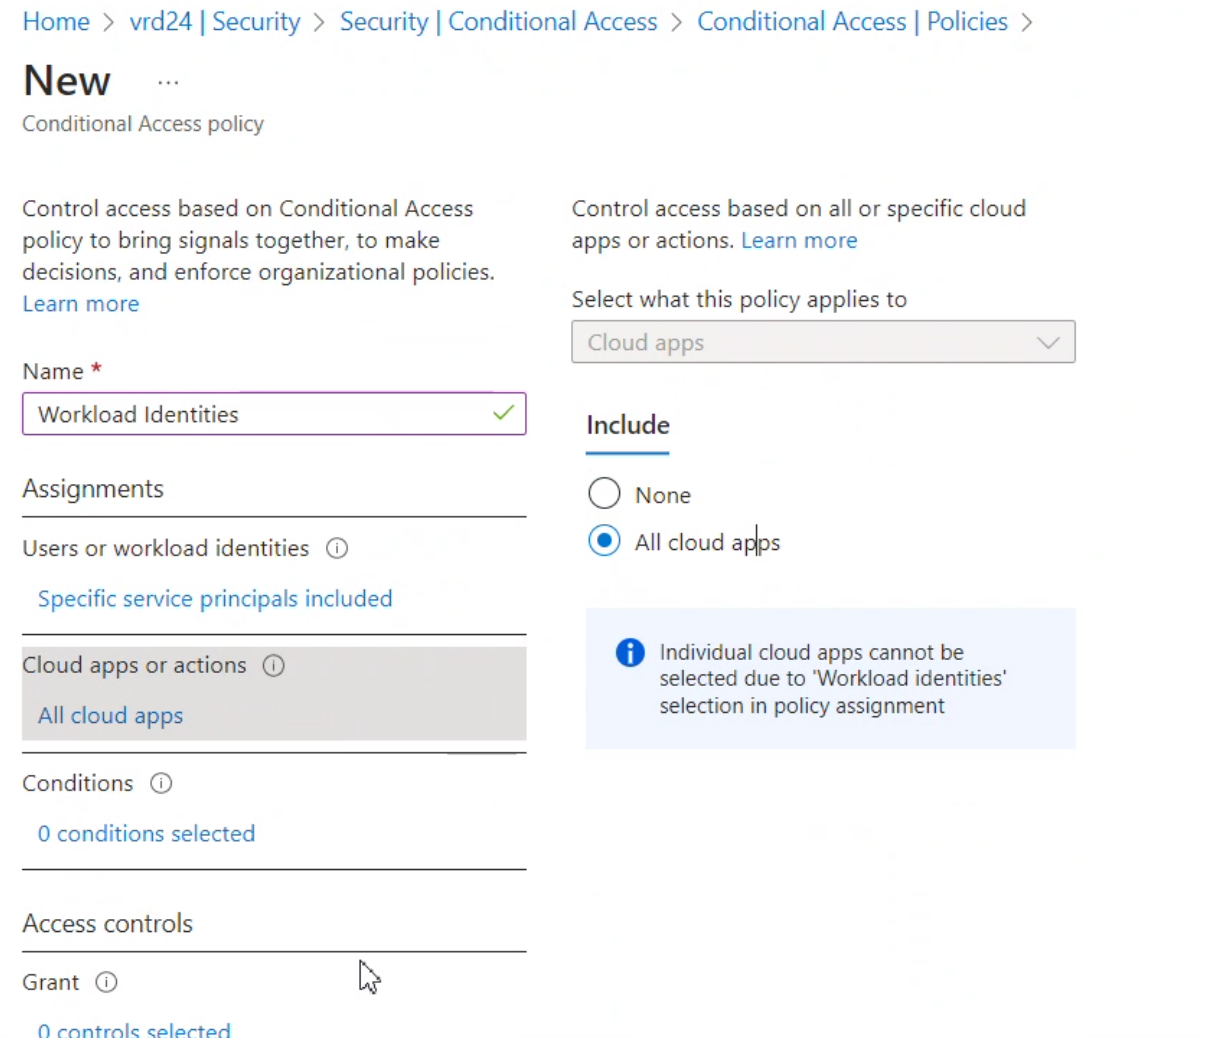Click Learn more in the cloud apps description

click(x=799, y=240)
